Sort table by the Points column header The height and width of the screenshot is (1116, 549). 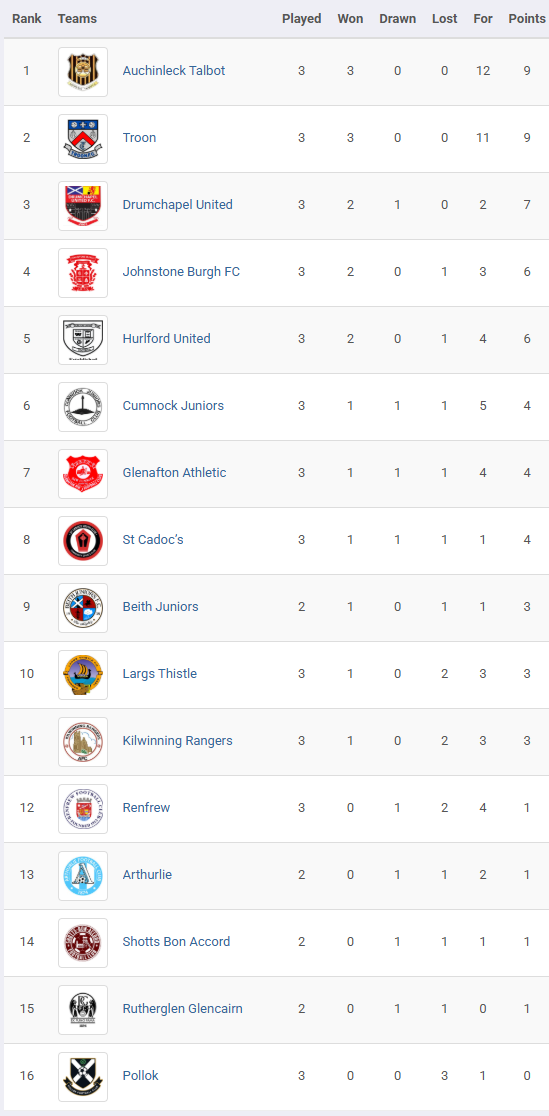click(527, 19)
